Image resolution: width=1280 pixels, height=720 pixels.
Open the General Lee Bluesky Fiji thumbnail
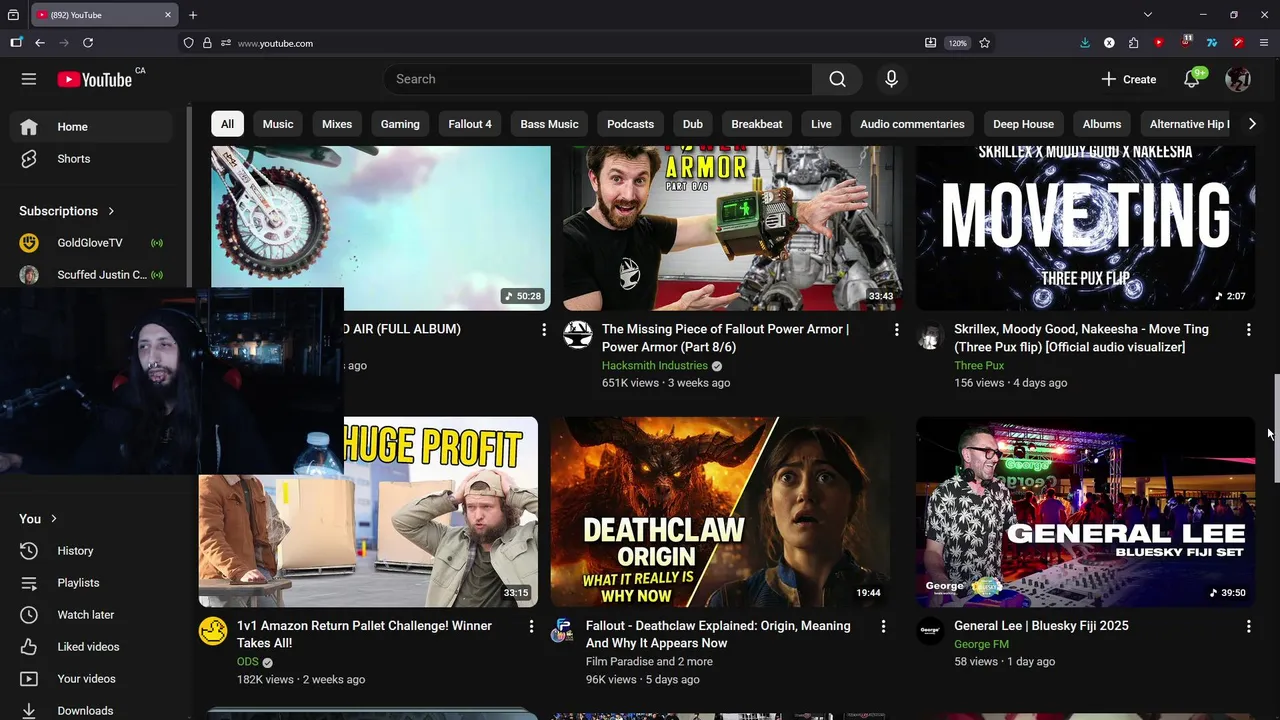point(1085,512)
